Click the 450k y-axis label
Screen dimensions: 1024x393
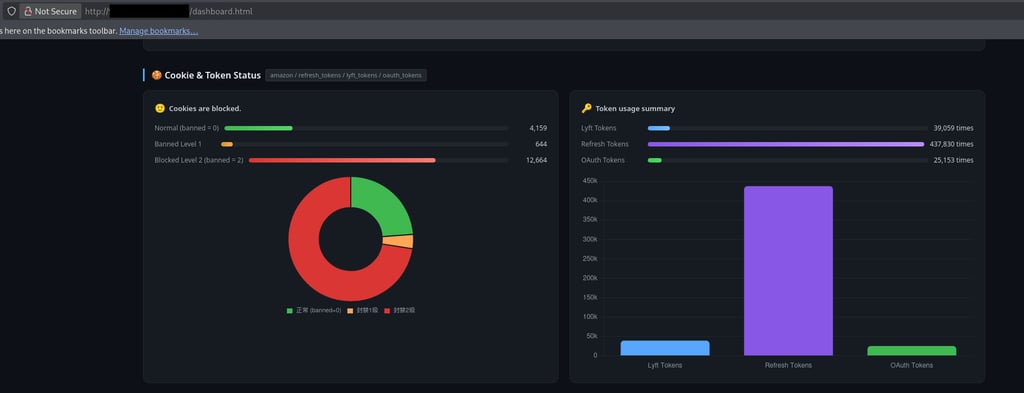pyautogui.click(x=590, y=181)
